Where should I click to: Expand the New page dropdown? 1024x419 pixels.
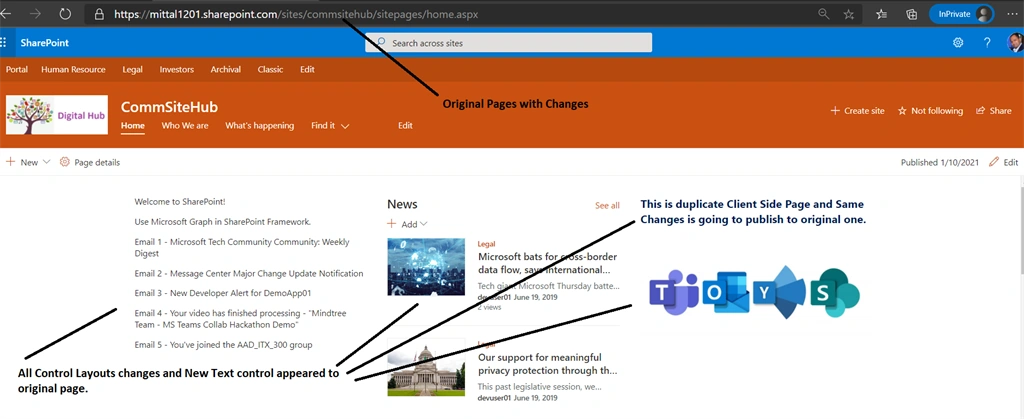coord(28,163)
